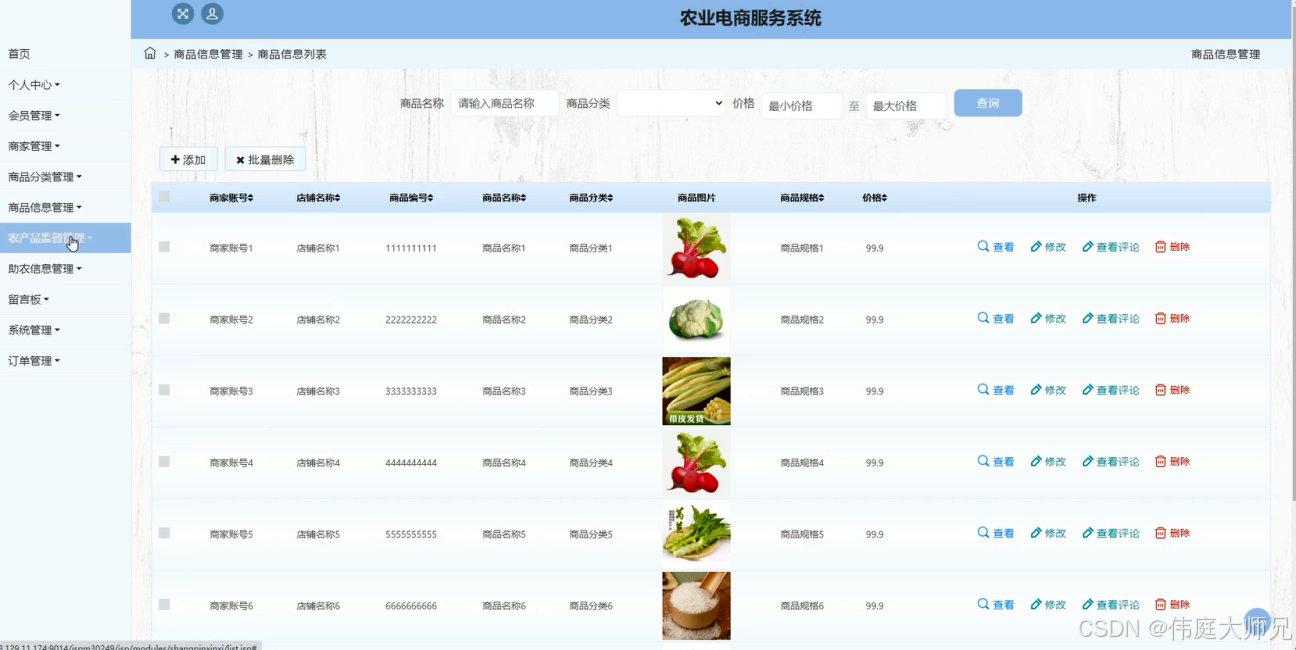Check the box for 商家账号4 row

[x=164, y=461]
